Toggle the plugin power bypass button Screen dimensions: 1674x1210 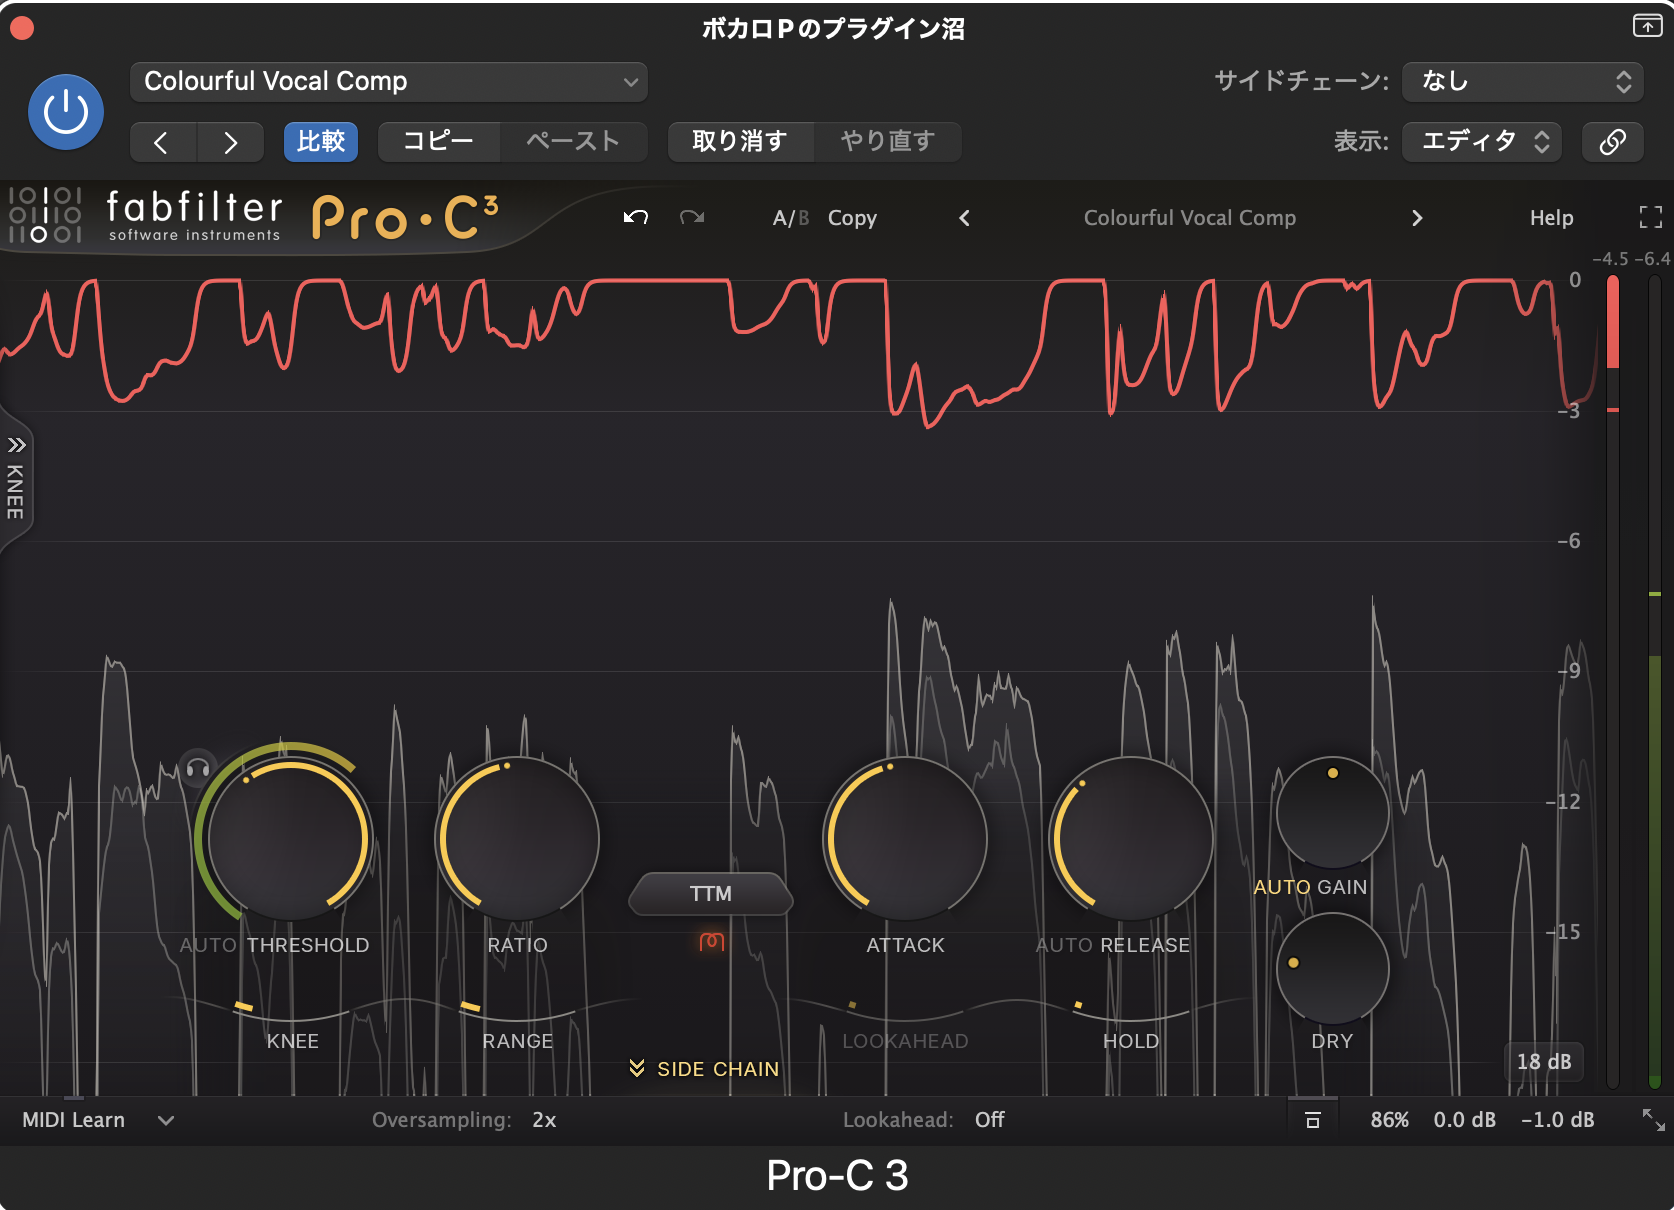tap(66, 112)
